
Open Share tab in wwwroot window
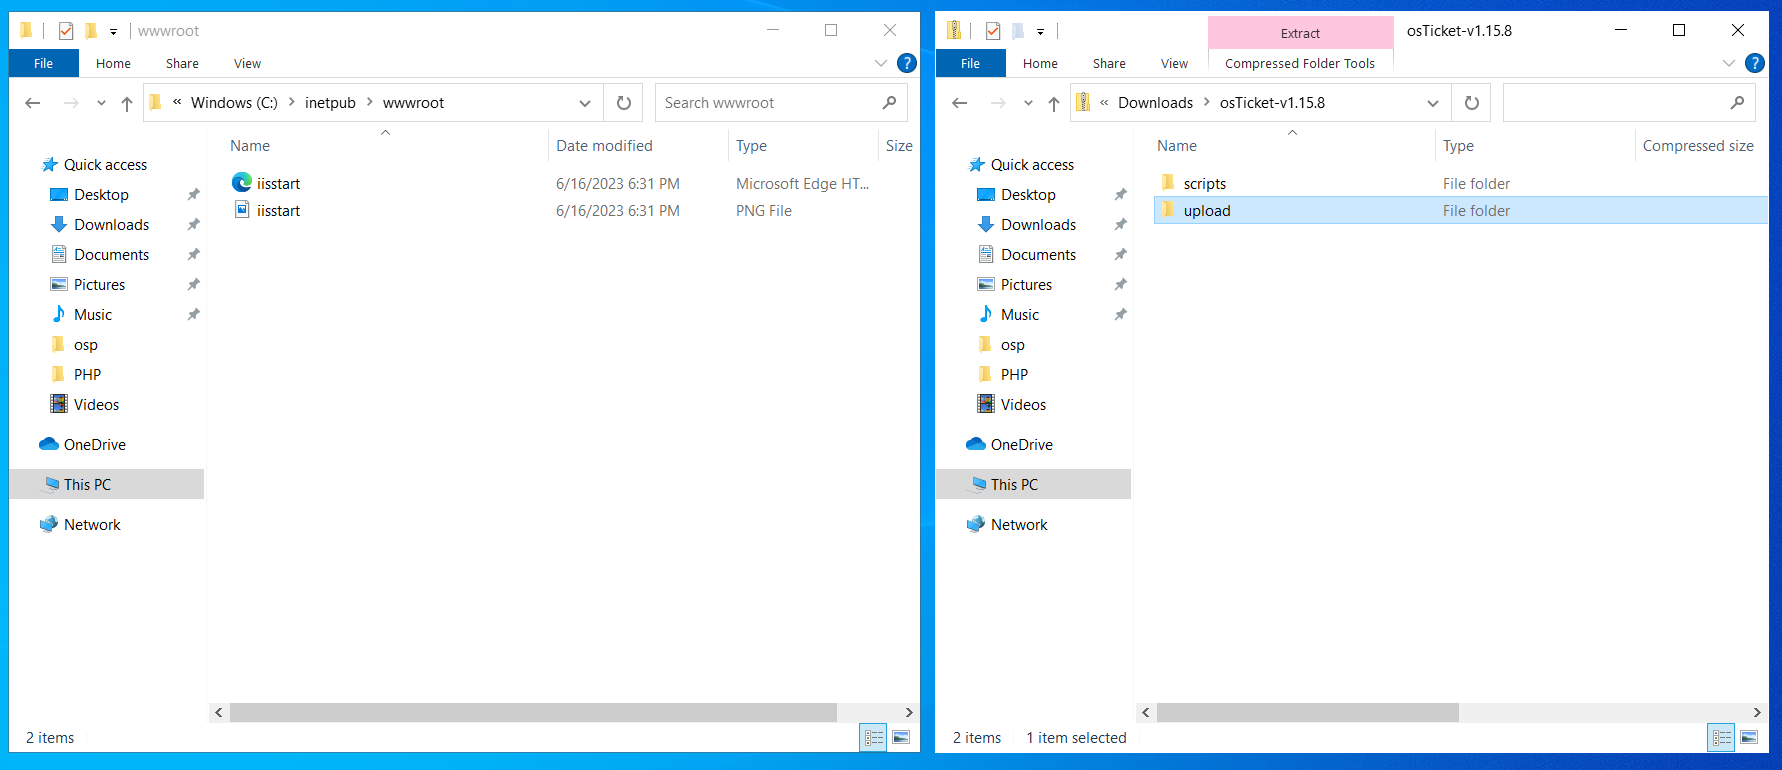[182, 63]
